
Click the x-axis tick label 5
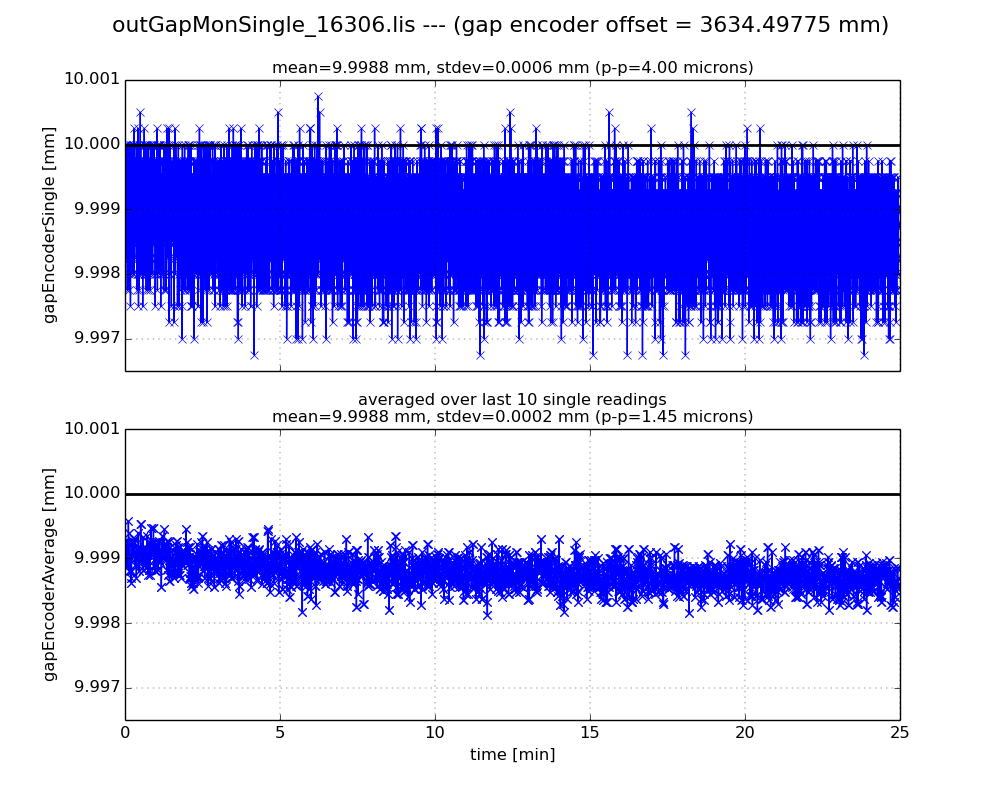point(280,733)
